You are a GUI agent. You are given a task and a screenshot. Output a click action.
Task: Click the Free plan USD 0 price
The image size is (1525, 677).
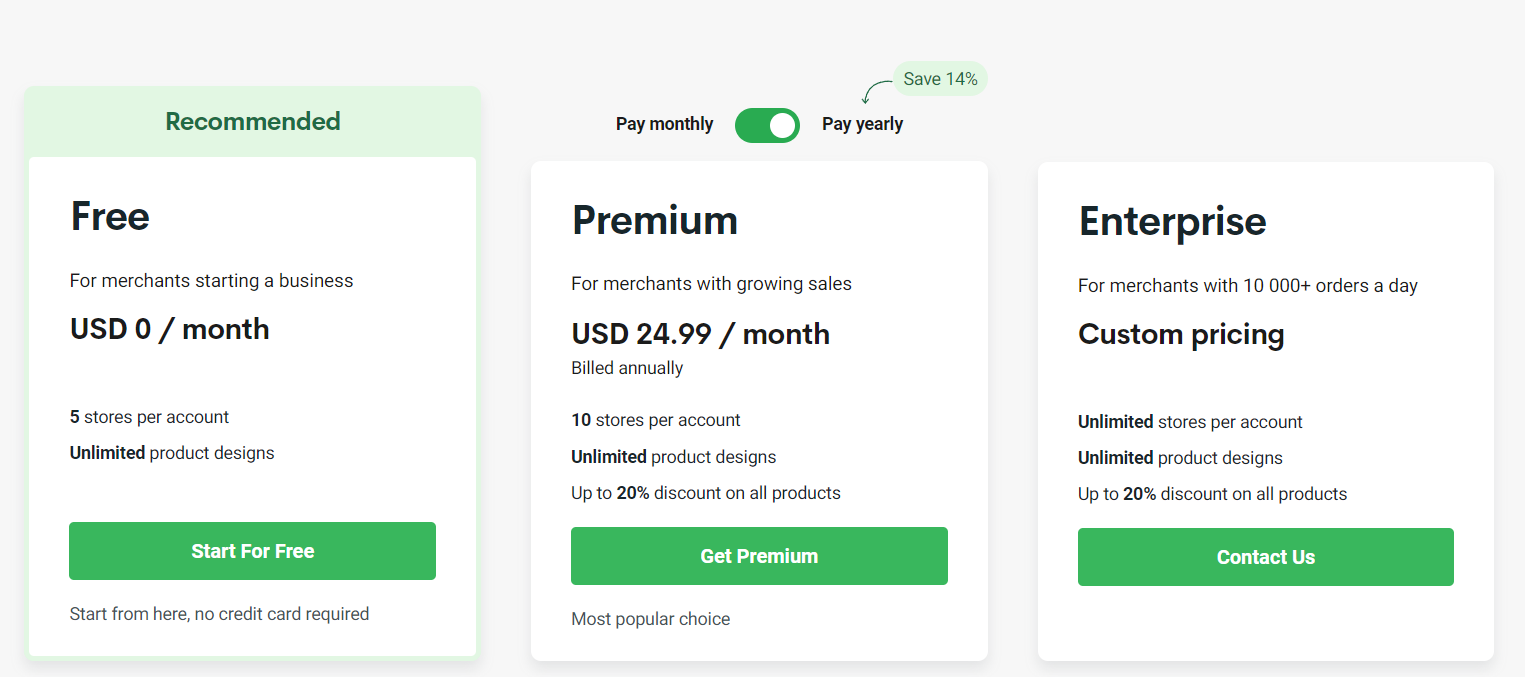pyautogui.click(x=168, y=328)
